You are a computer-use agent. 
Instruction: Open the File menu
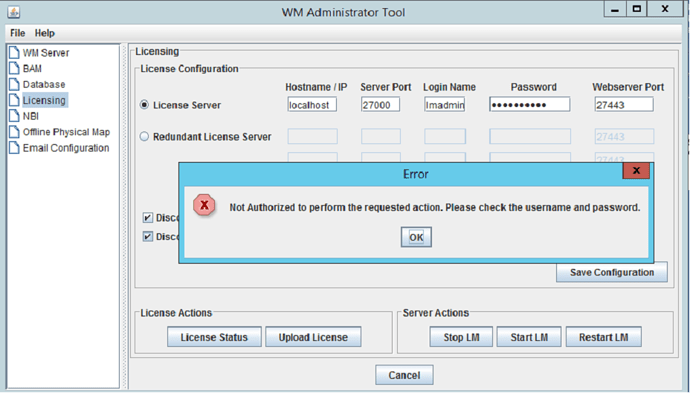pyautogui.click(x=18, y=33)
